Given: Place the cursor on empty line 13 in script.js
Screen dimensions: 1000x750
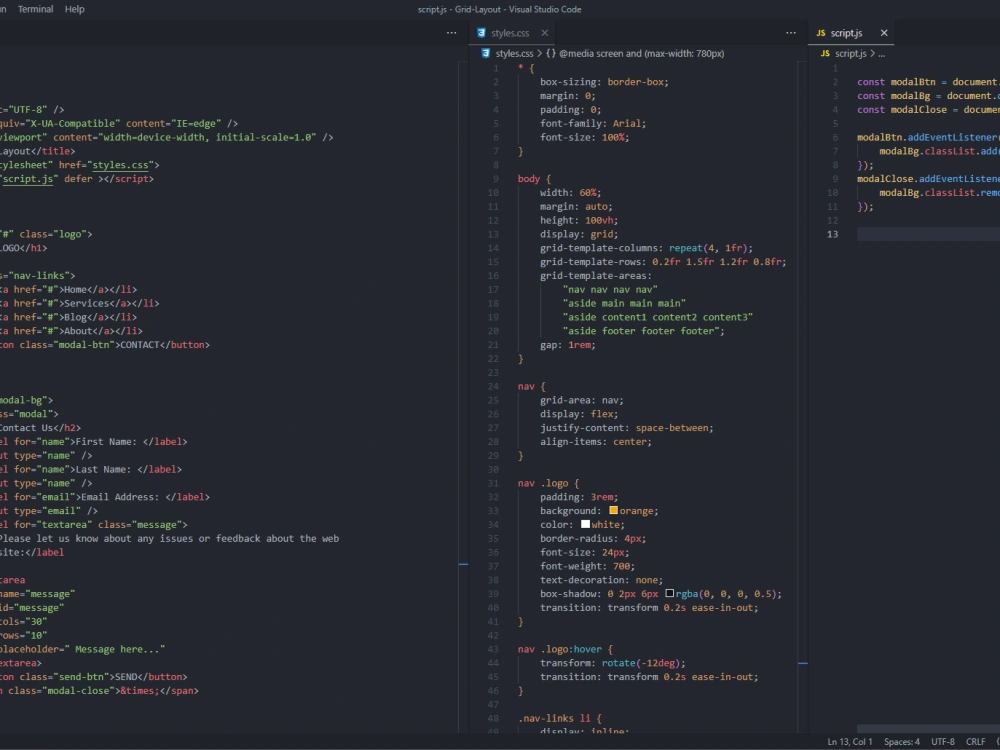Looking at the screenshot, I should click(928, 234).
